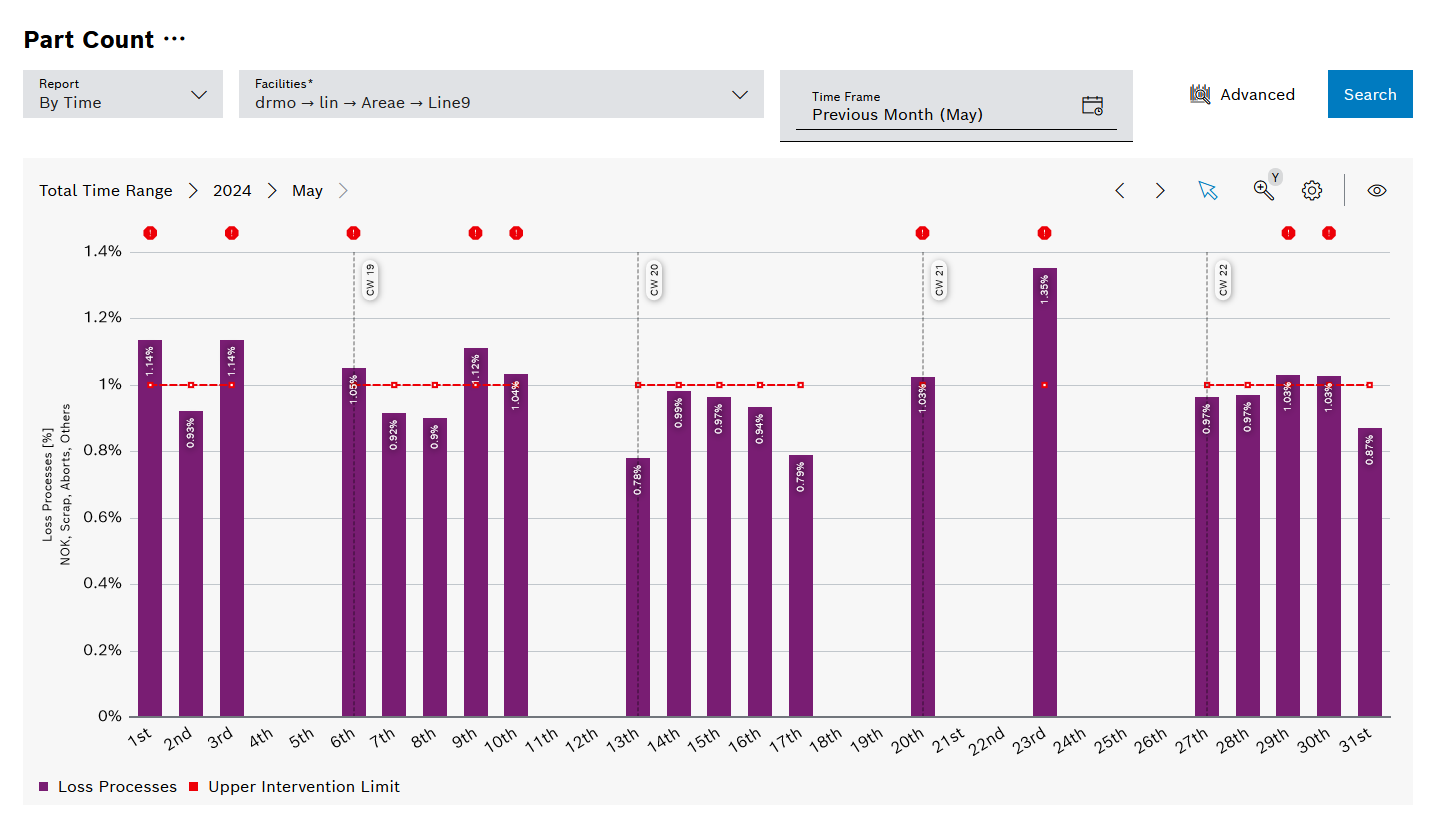Open chart settings gear icon
The height and width of the screenshot is (828, 1435).
point(1312,191)
